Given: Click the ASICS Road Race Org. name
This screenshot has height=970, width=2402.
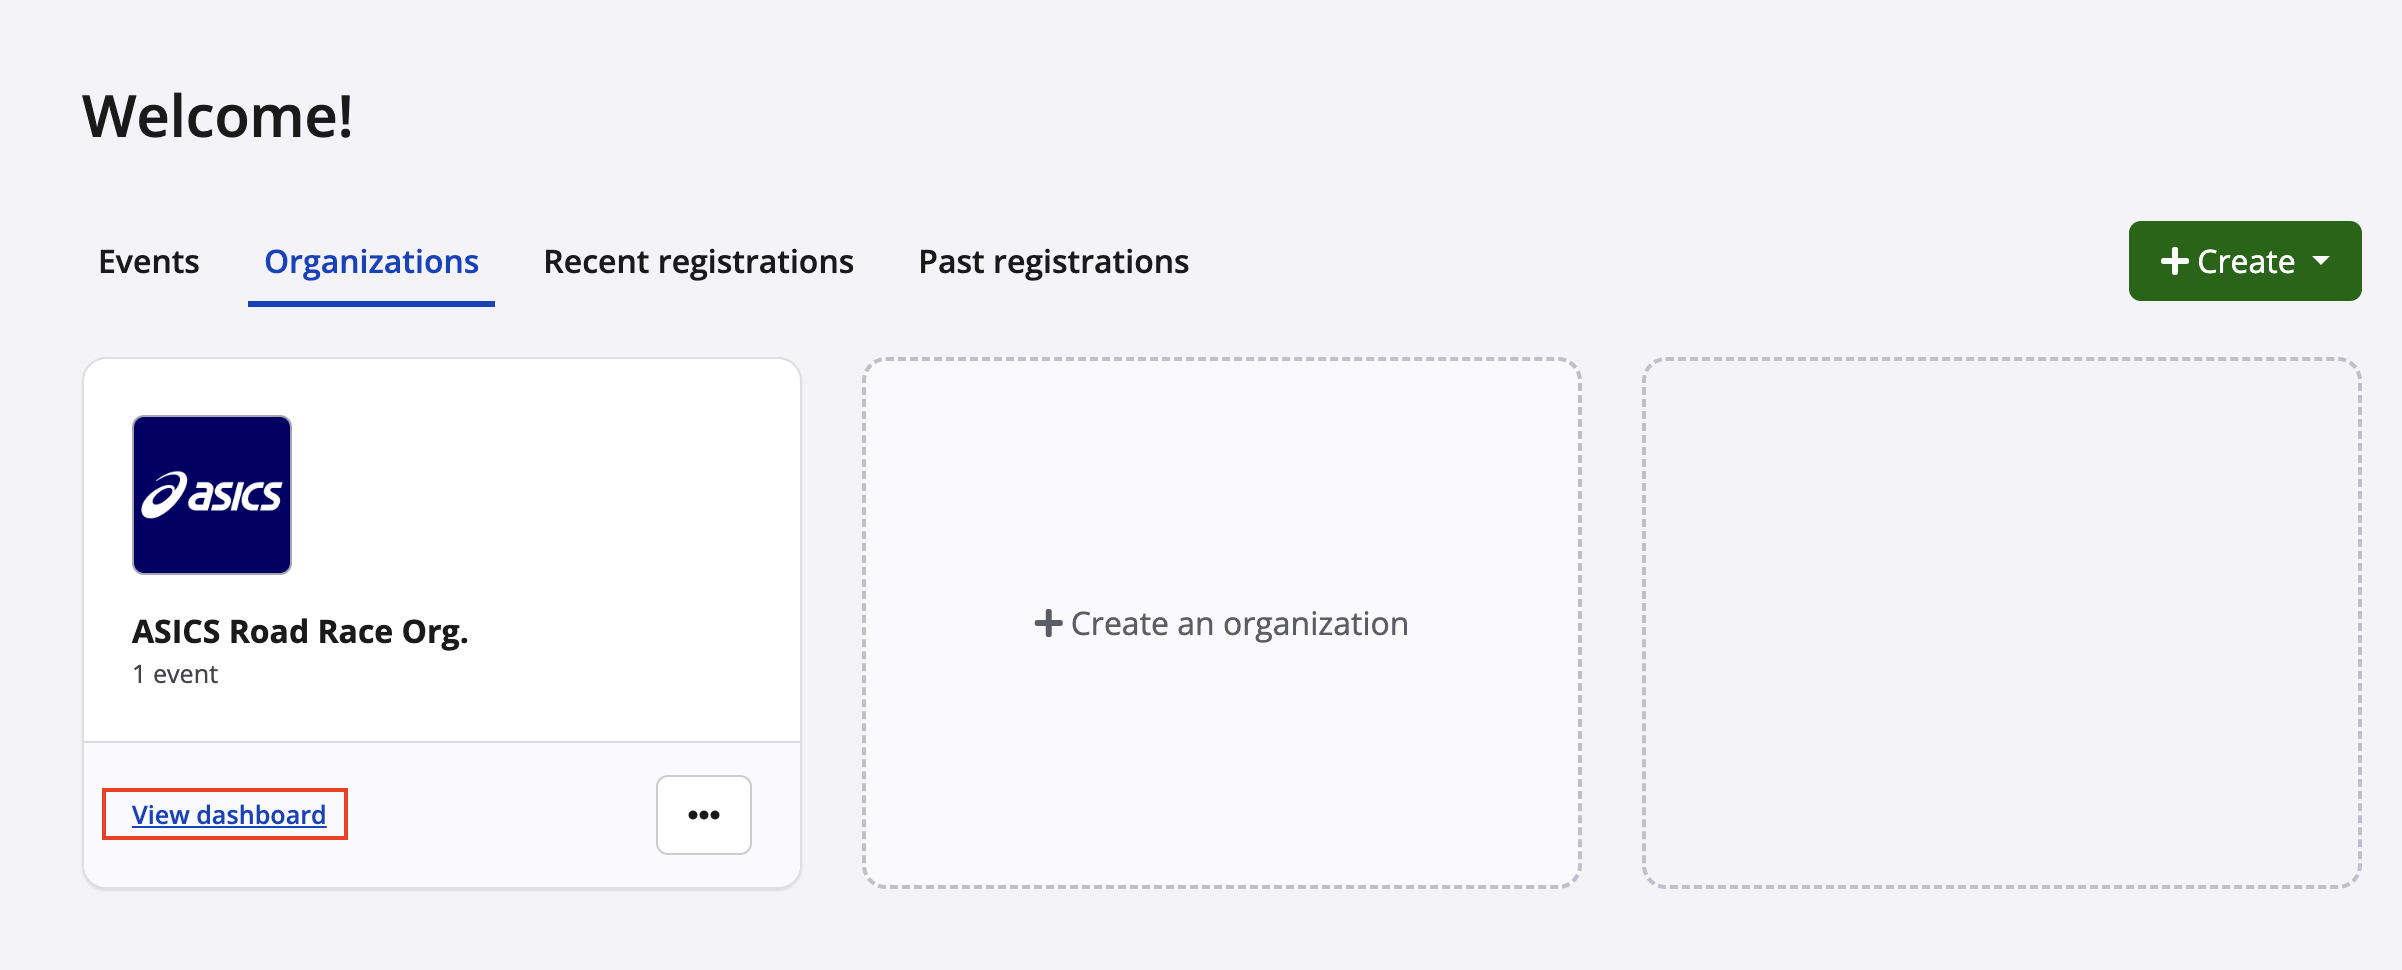Looking at the screenshot, I should [300, 632].
